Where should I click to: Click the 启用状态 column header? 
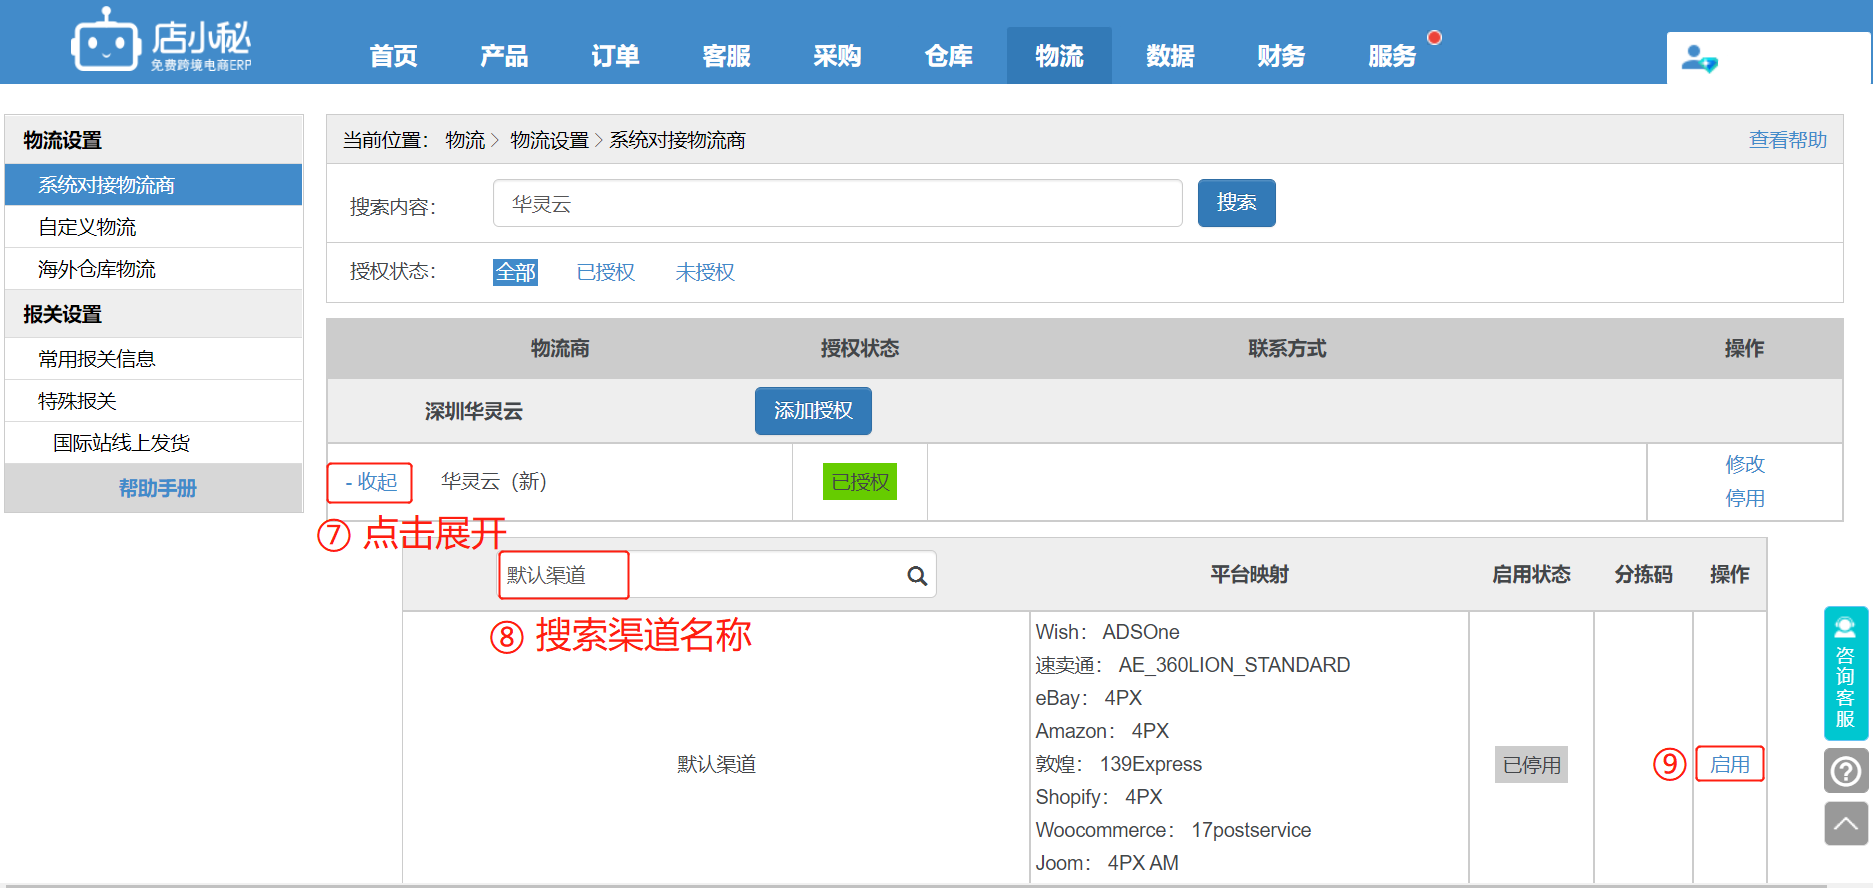click(x=1531, y=574)
